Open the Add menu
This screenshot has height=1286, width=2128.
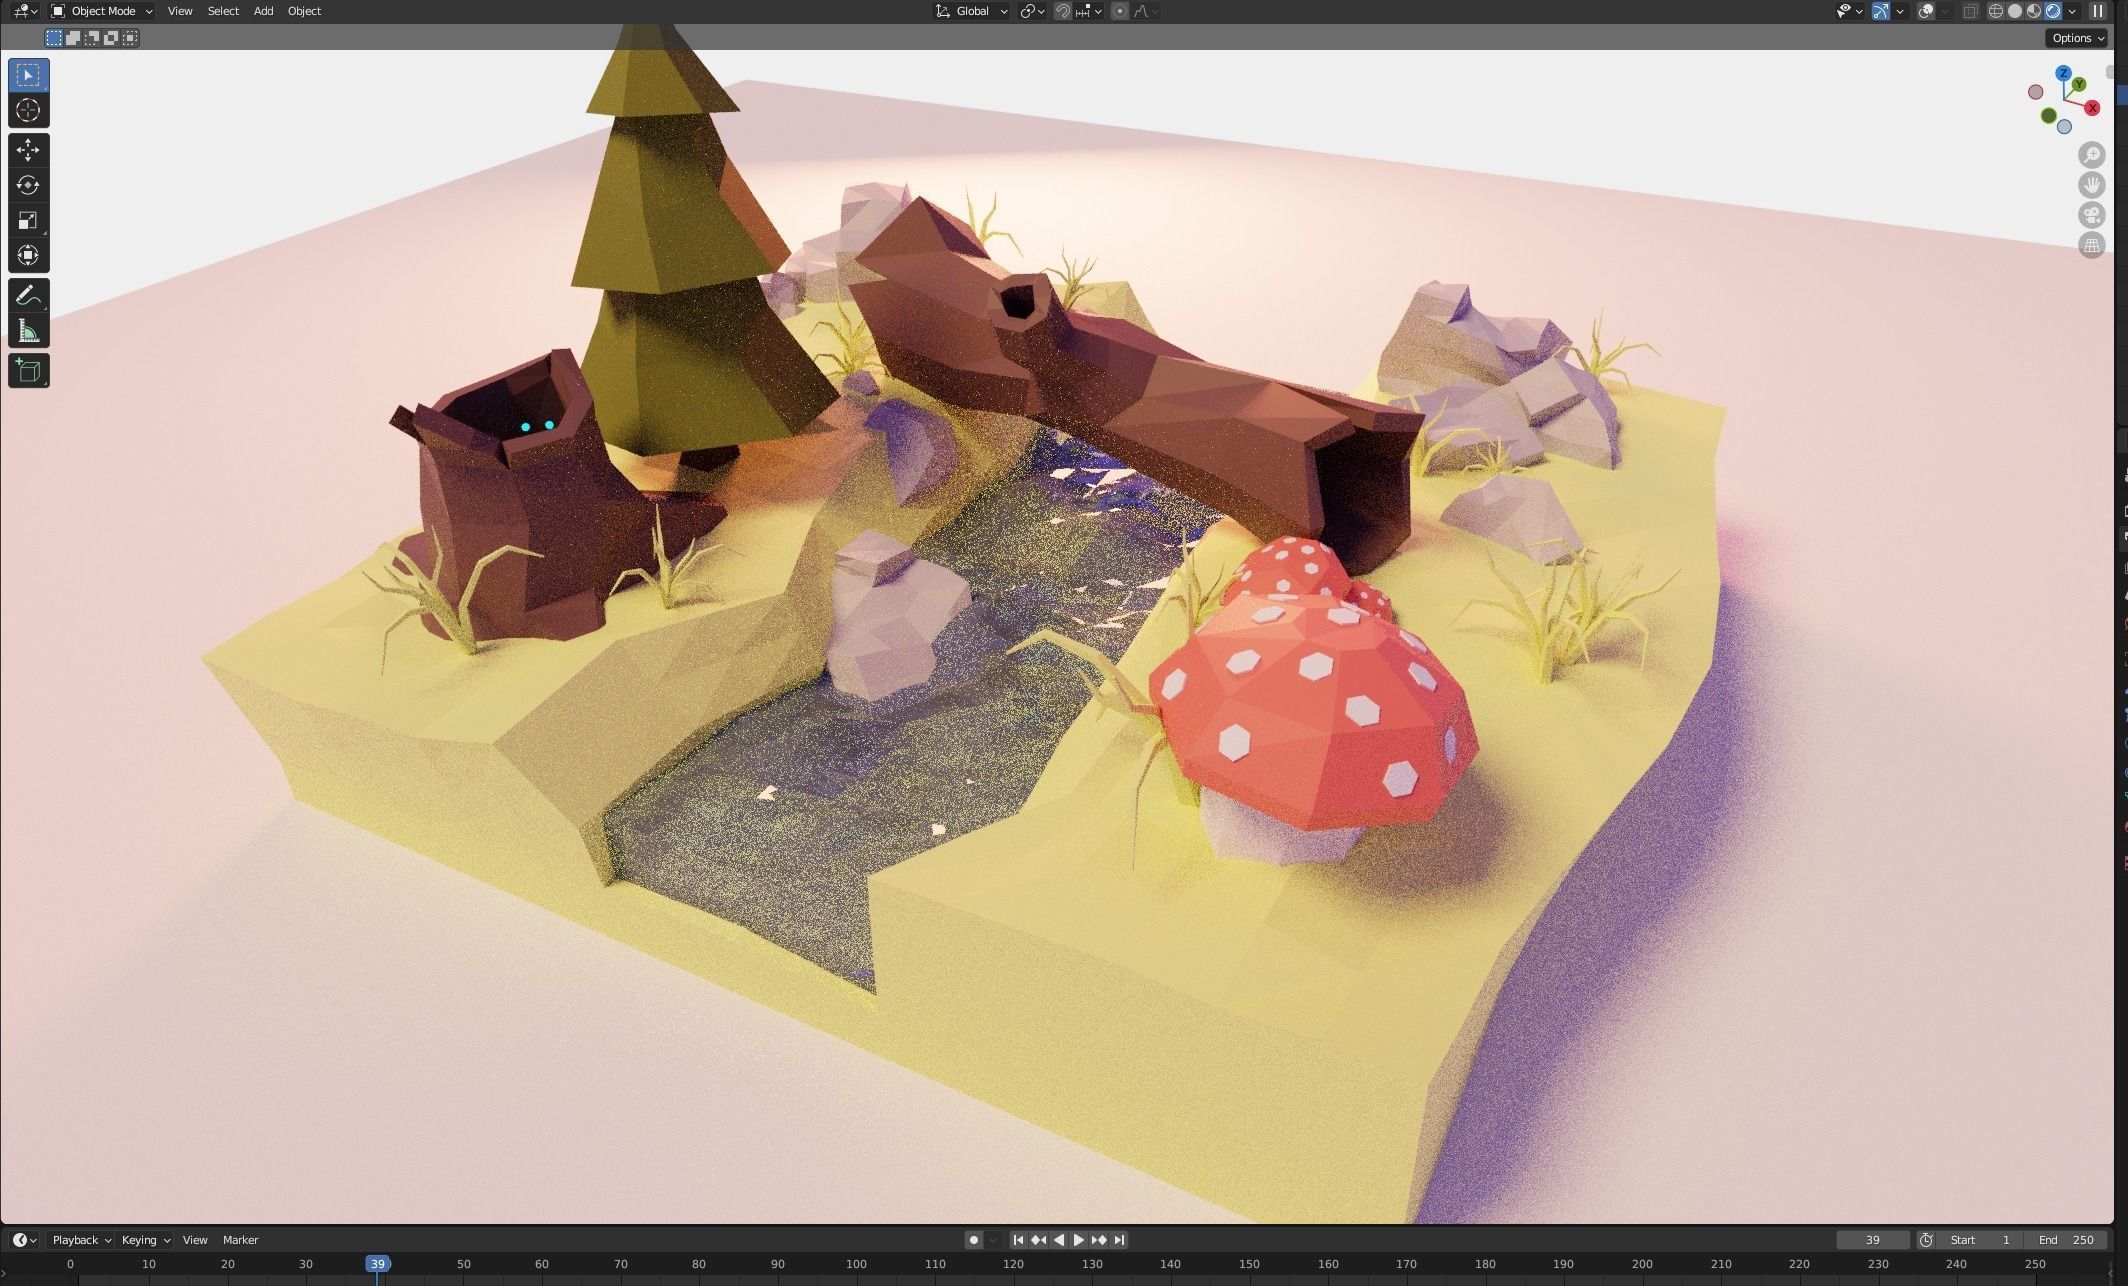coord(263,11)
